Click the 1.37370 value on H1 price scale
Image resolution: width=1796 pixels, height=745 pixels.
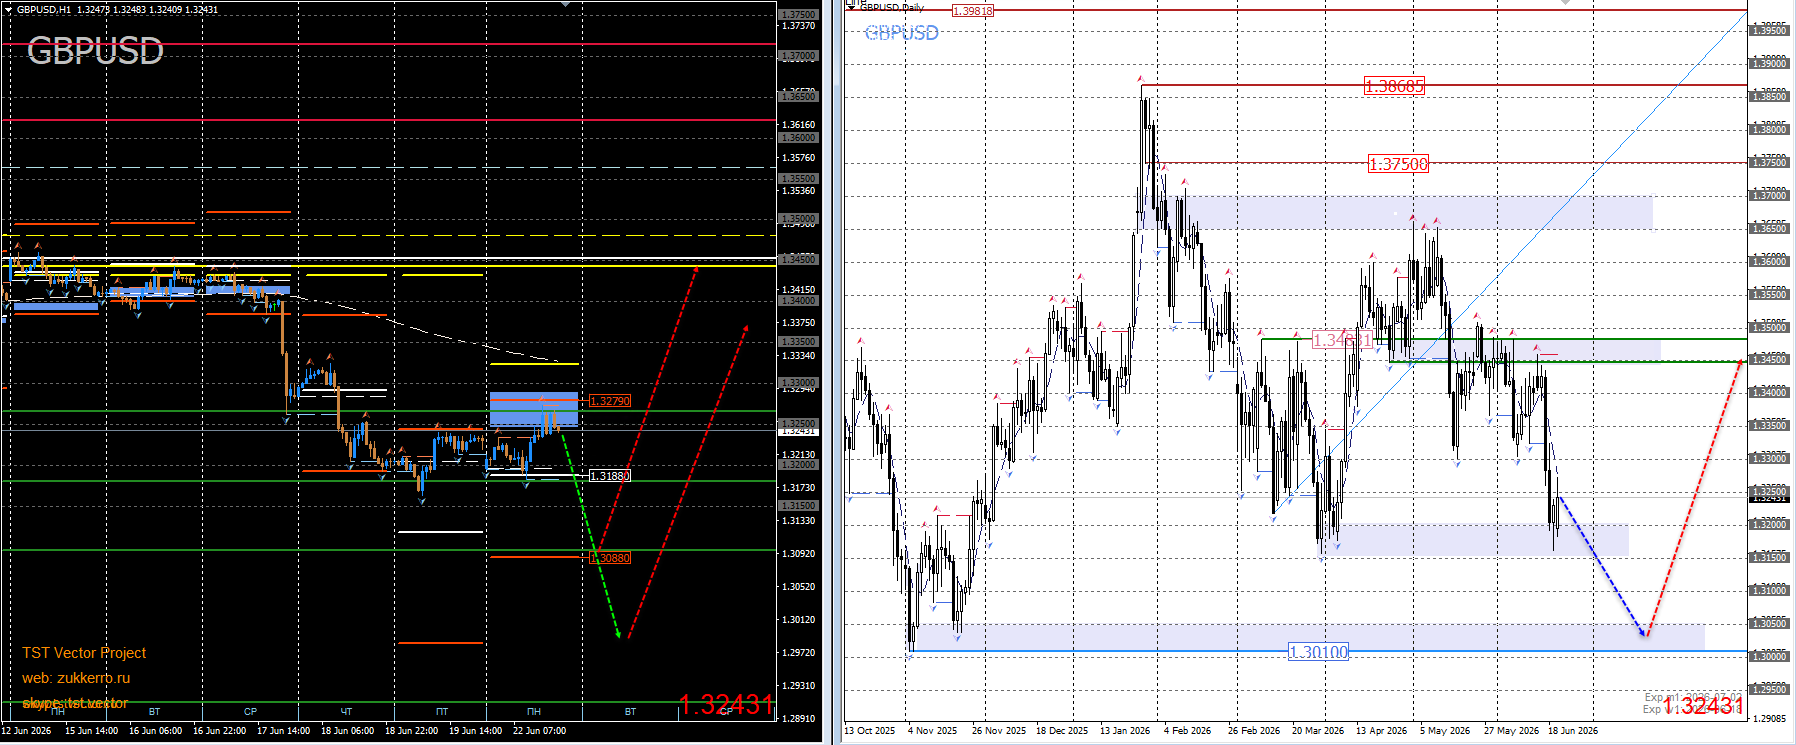(798, 26)
